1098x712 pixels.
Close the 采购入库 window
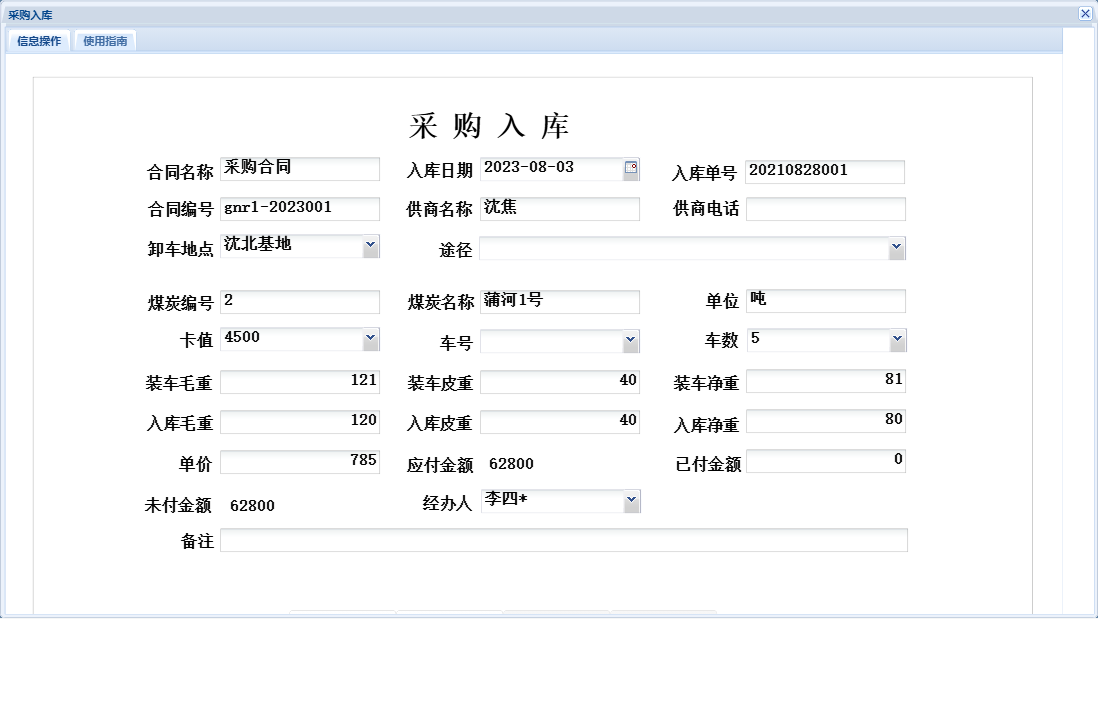coord(1085,13)
